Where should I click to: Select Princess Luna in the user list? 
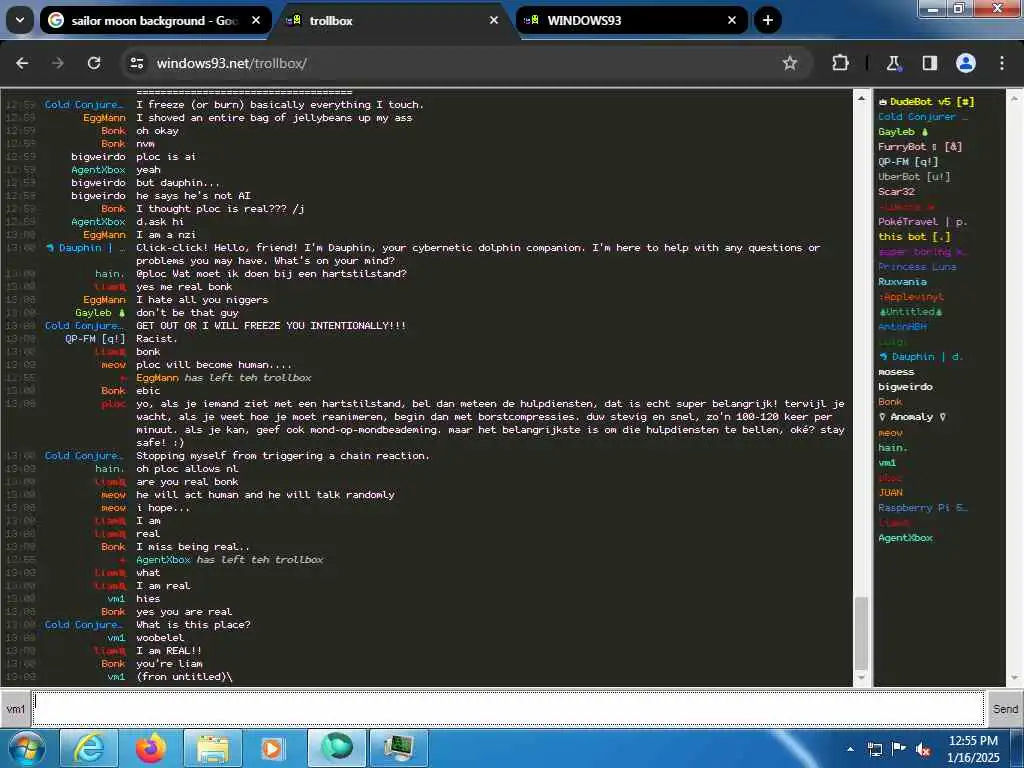917,267
